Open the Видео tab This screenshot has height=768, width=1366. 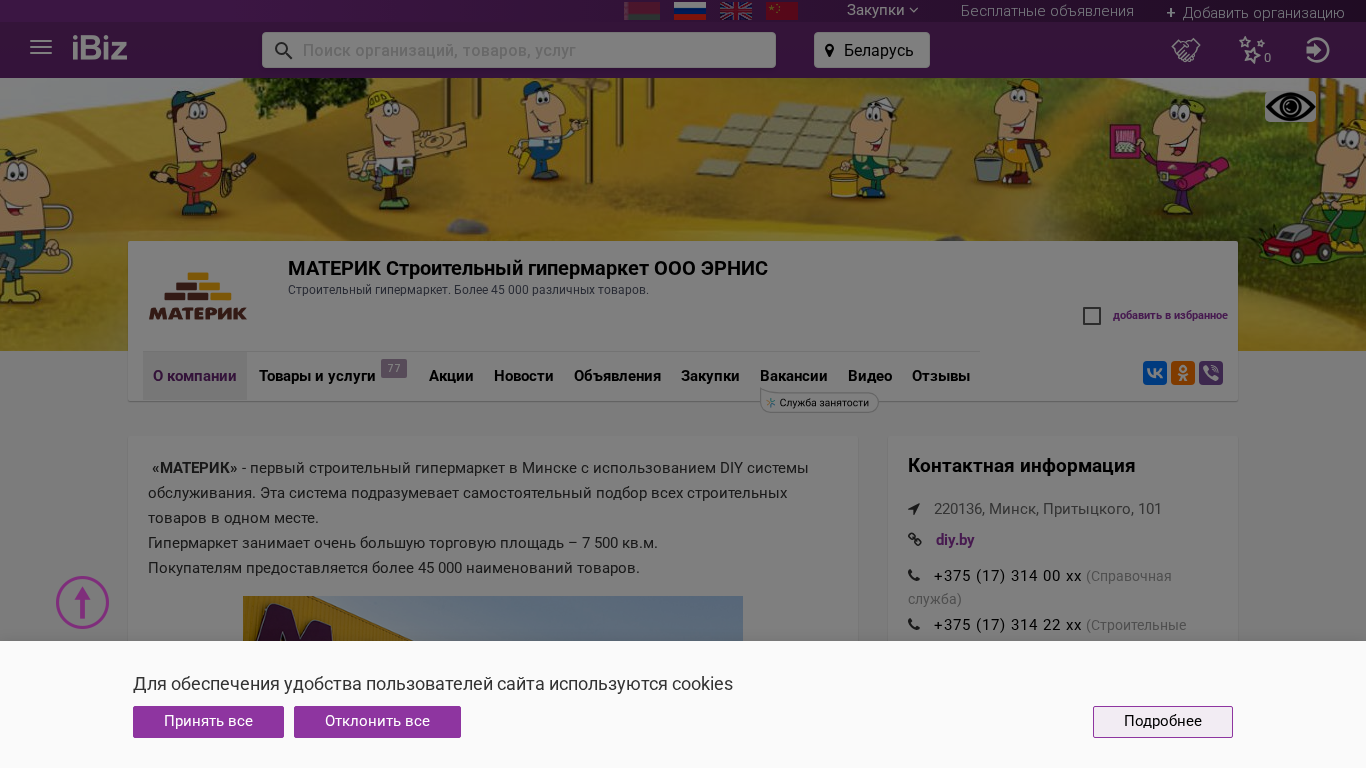pos(870,376)
